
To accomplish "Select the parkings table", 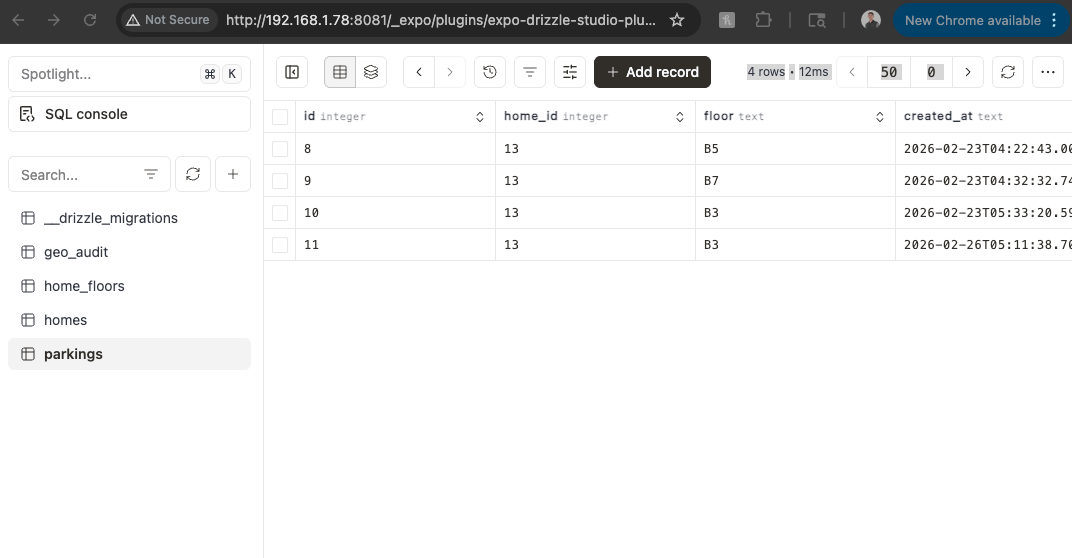I will coord(129,354).
